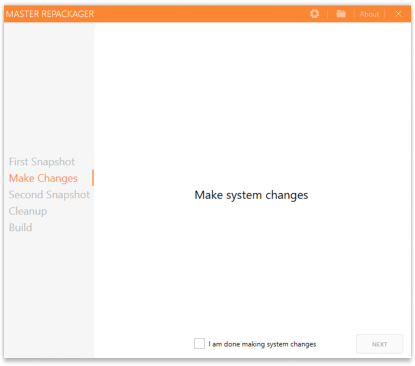The height and width of the screenshot is (366, 415).
Task: Click the 'Make system changes' heading
Action: click(251, 195)
